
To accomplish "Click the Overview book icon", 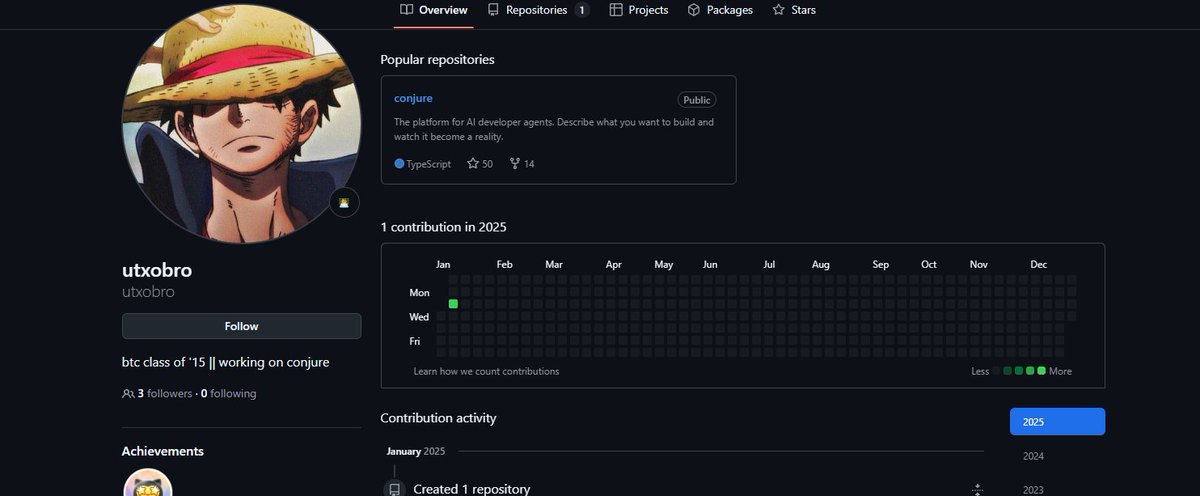I will pos(406,10).
